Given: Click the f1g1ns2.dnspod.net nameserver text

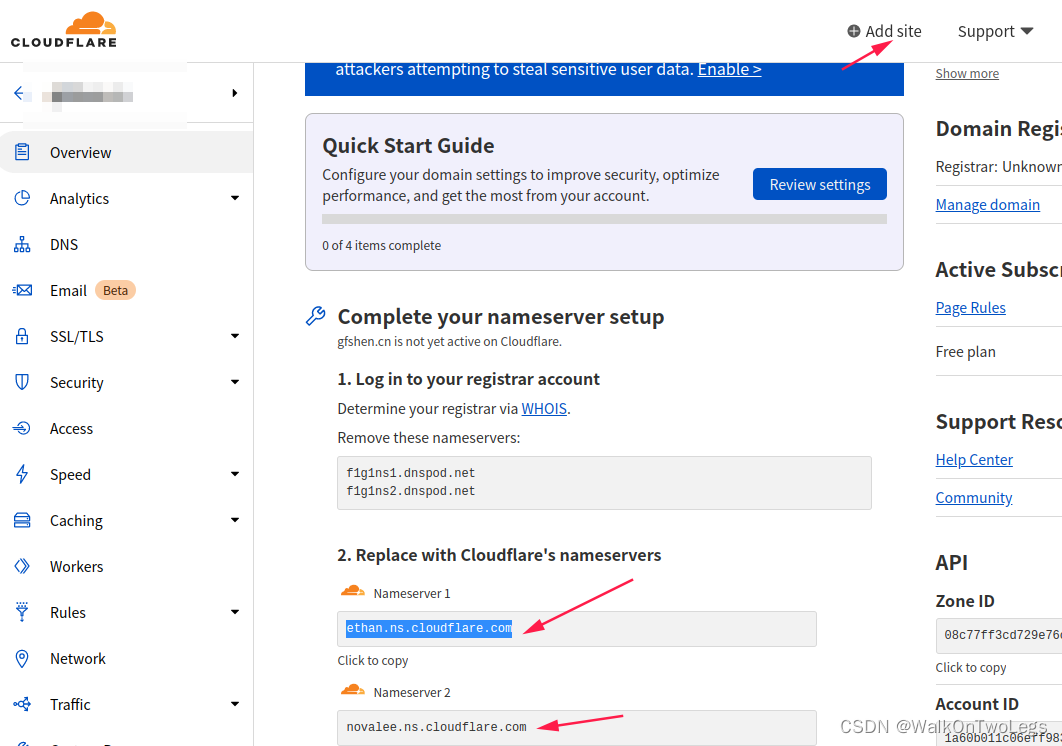Looking at the screenshot, I should (410, 491).
